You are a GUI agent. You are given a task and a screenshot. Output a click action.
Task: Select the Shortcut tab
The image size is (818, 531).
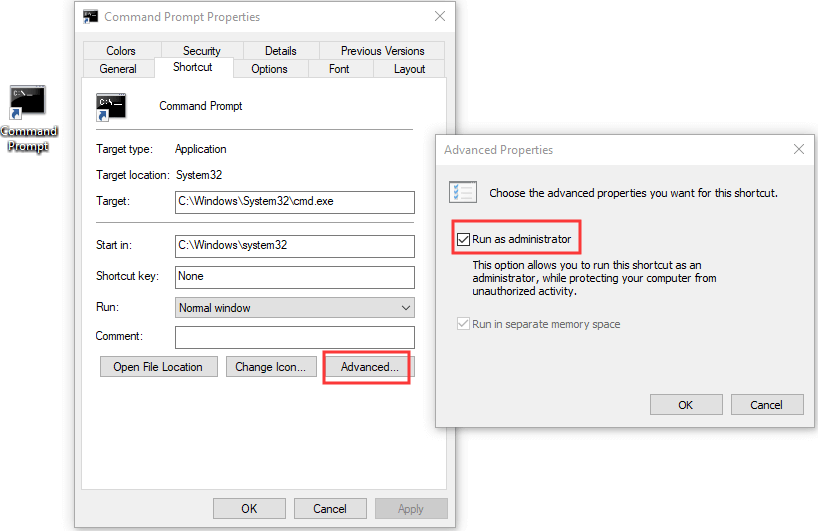193,67
